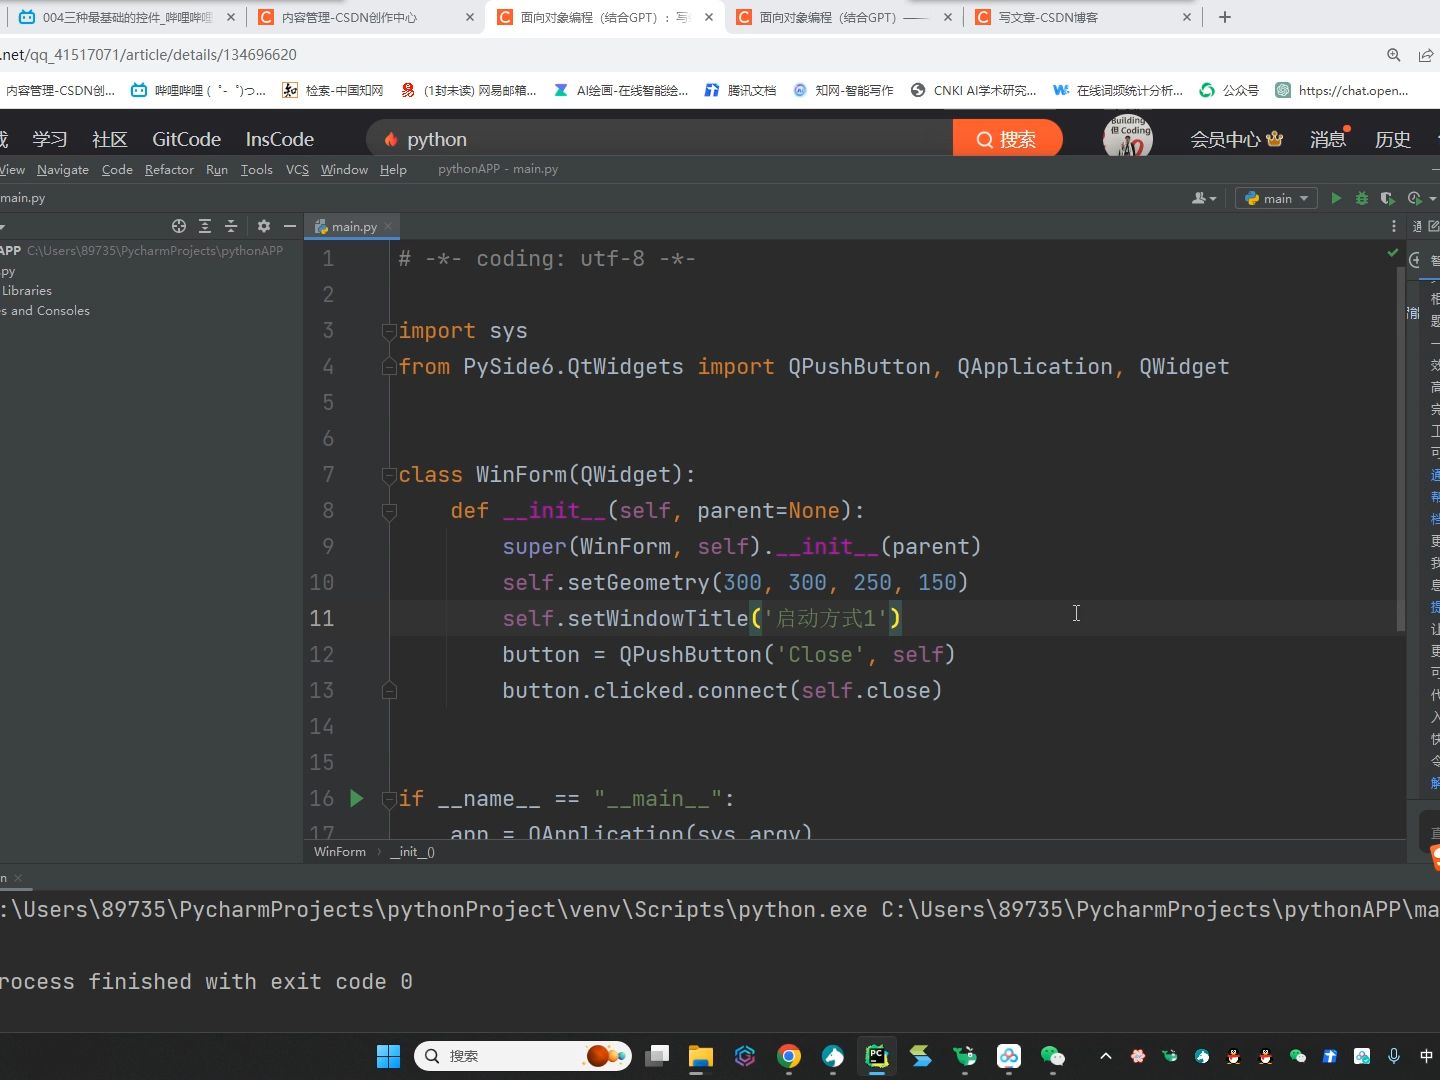Open Google Chrome from the taskbar

(789, 1056)
